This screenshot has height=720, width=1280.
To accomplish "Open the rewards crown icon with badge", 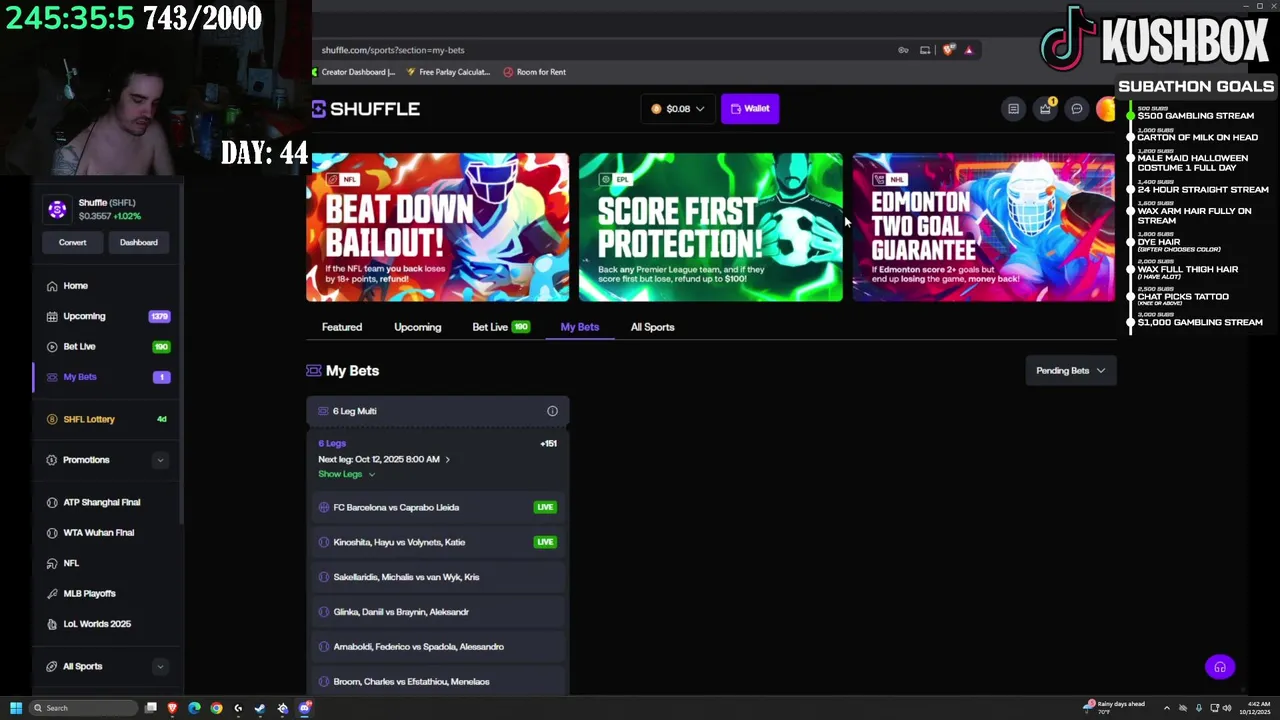I will (x=1045, y=108).
